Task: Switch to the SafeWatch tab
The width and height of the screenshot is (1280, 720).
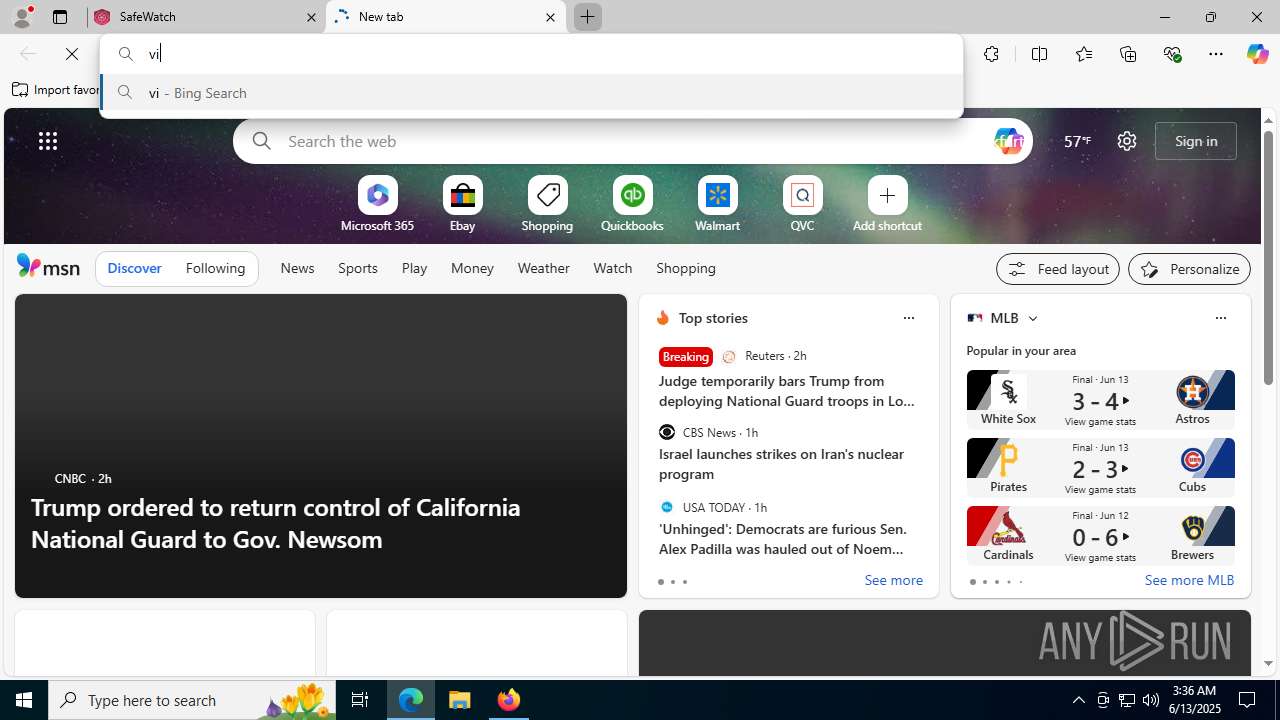Action: (206, 17)
